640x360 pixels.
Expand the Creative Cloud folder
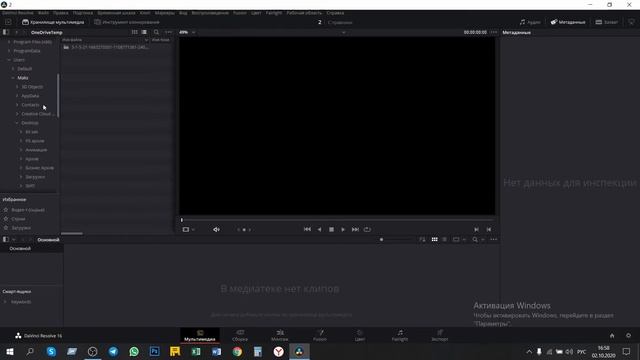(x=17, y=113)
